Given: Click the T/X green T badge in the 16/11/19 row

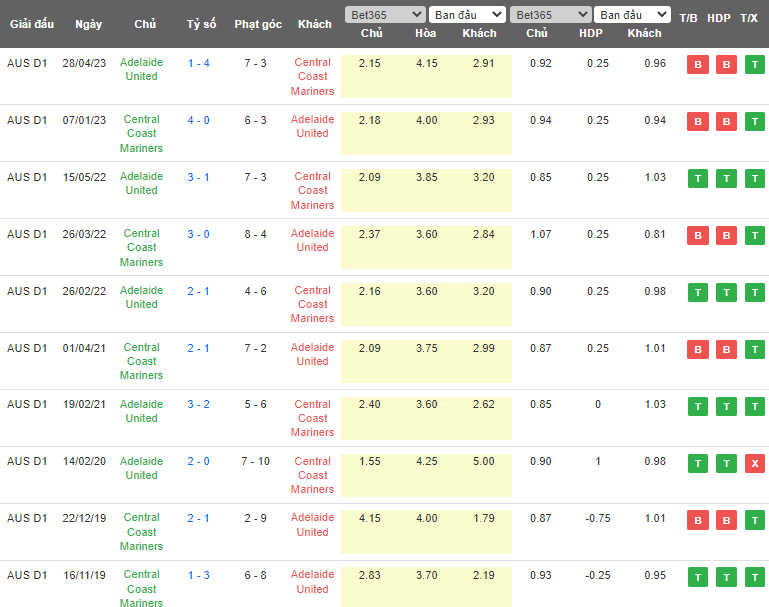Looking at the screenshot, I should click(x=754, y=578).
